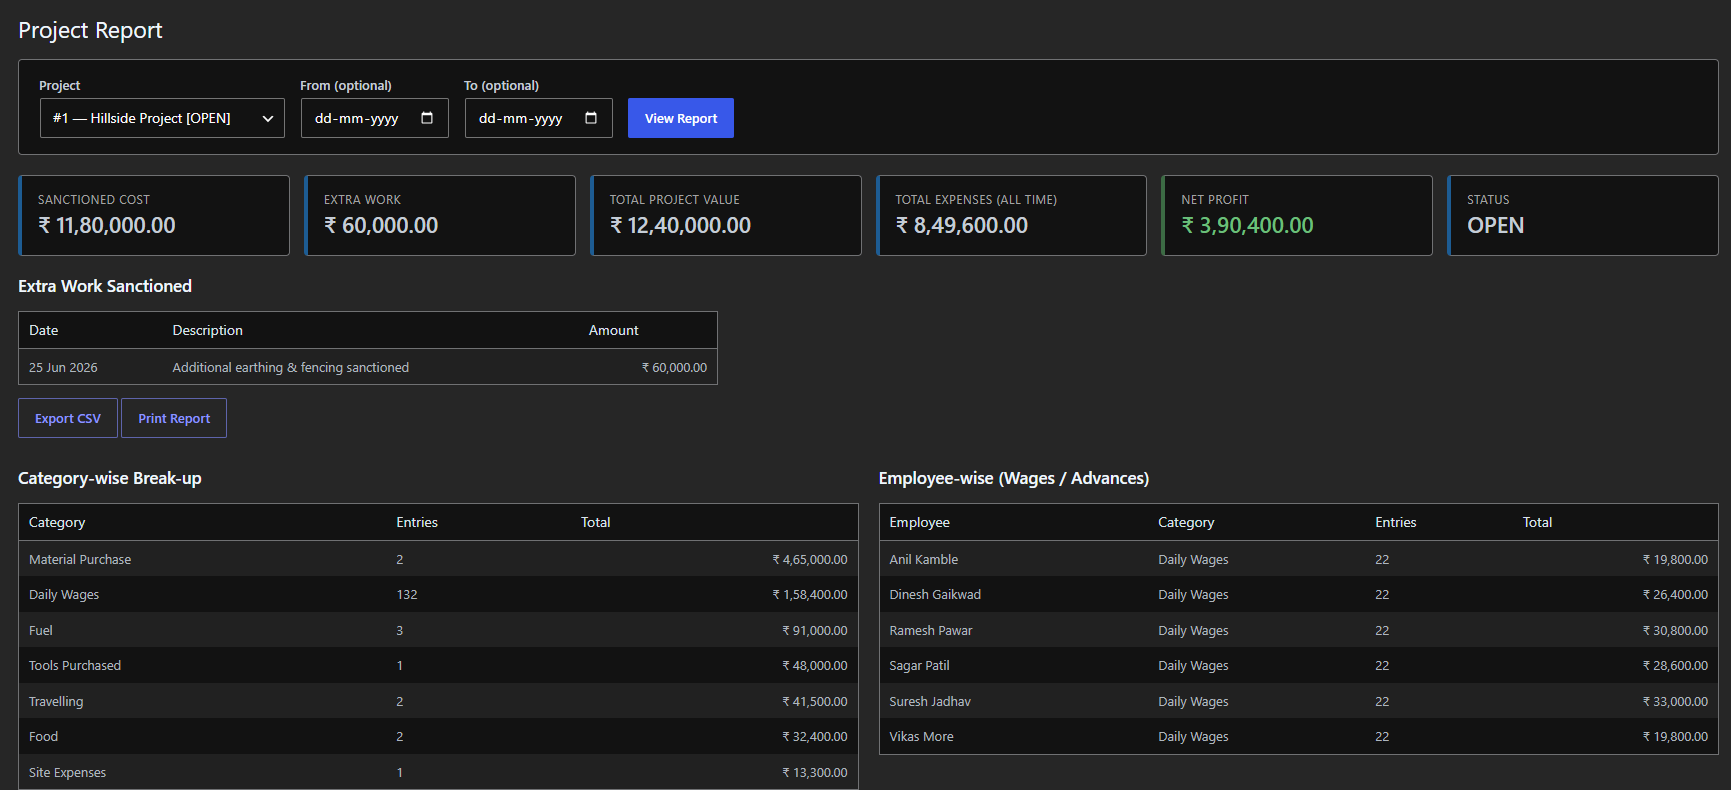Click the Export CSV button
Viewport: 1731px width, 790px height.
68,418
